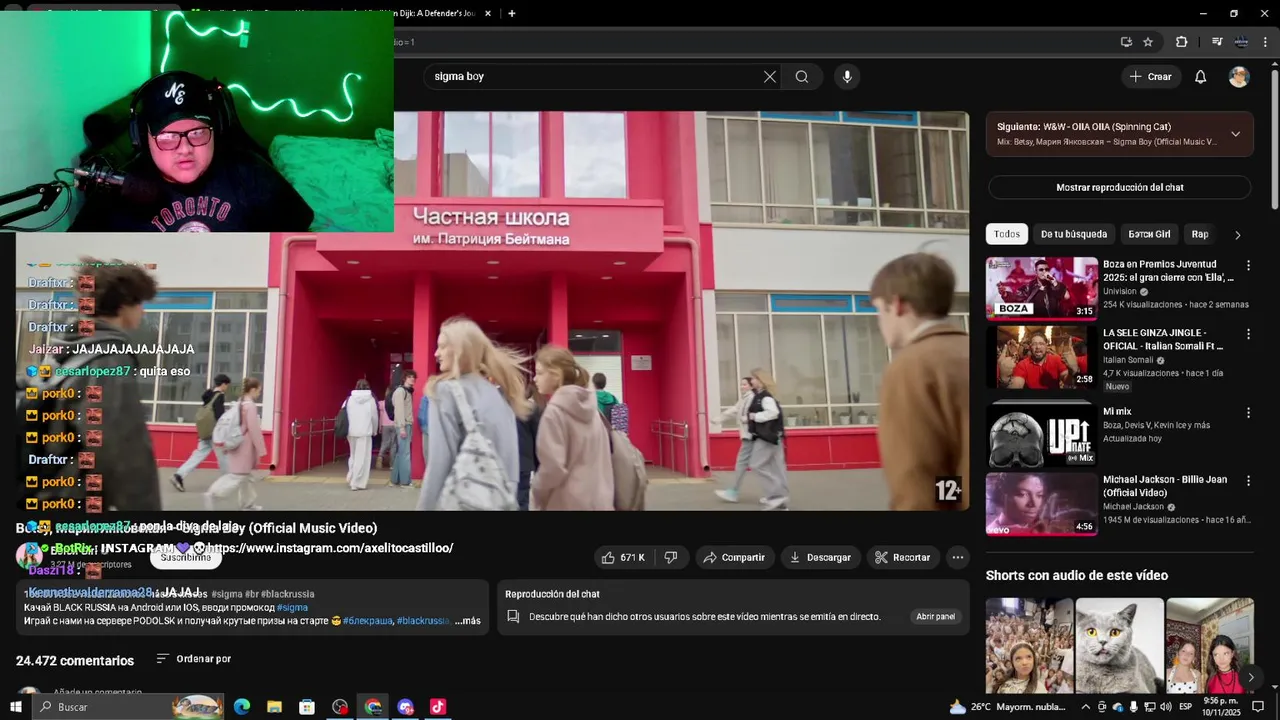Open the Ordenar por comments sorter
The width and height of the screenshot is (1280, 720).
click(x=193, y=659)
